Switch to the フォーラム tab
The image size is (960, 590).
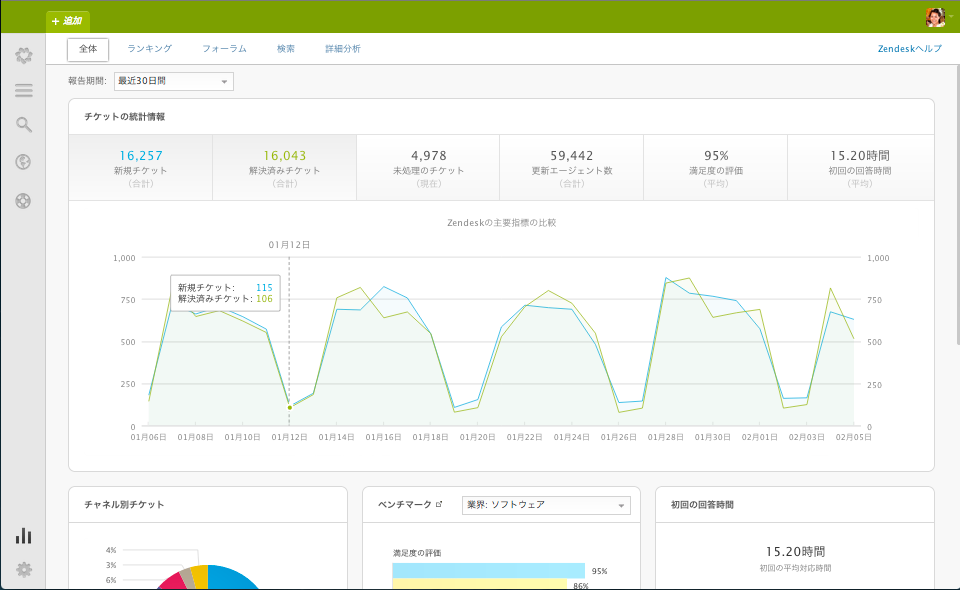224,49
